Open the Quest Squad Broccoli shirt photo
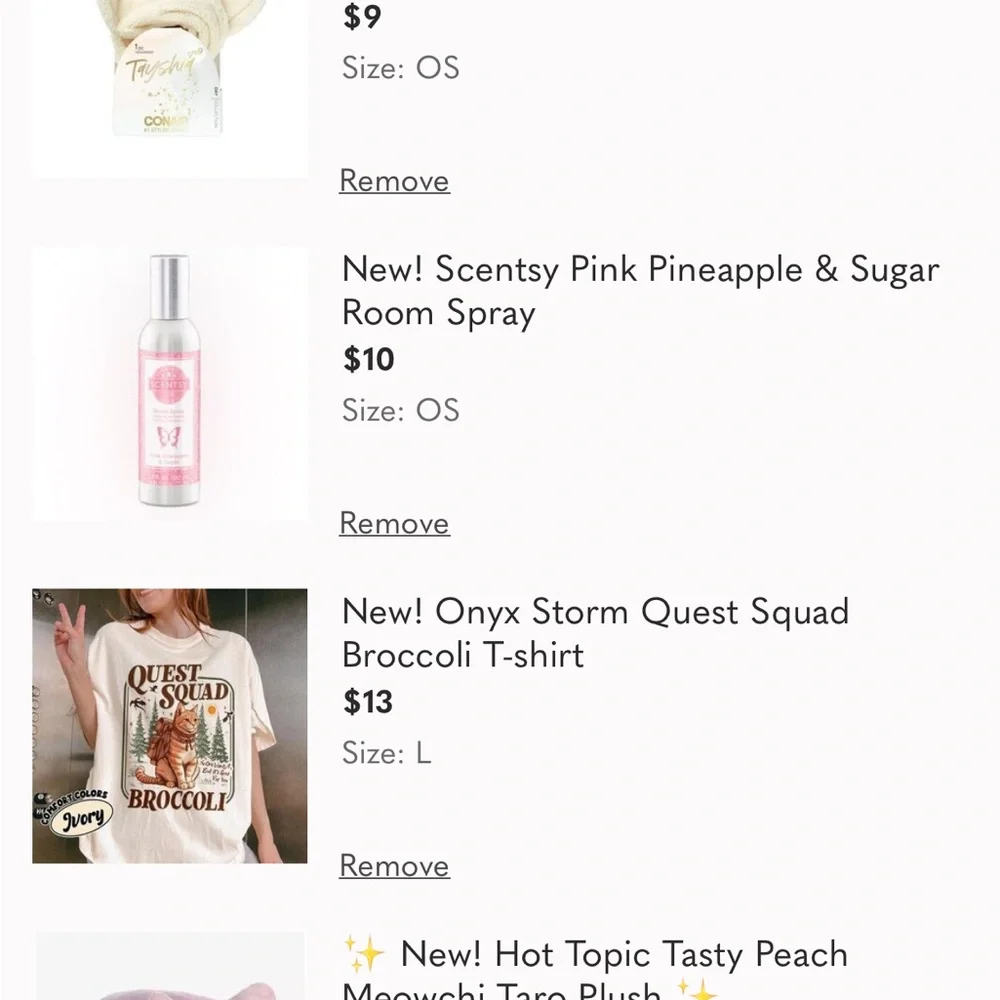This screenshot has height=1000, width=1000. 169,726
